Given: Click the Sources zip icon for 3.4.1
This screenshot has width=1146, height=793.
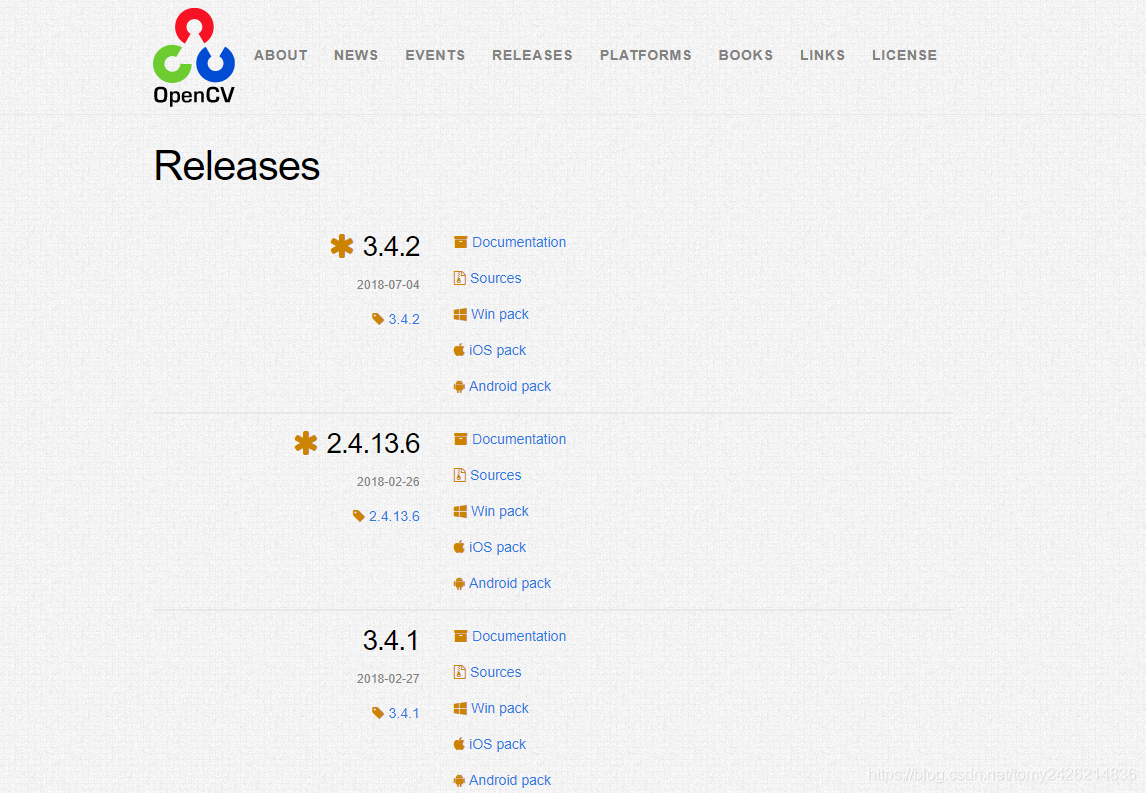Looking at the screenshot, I should pos(460,672).
